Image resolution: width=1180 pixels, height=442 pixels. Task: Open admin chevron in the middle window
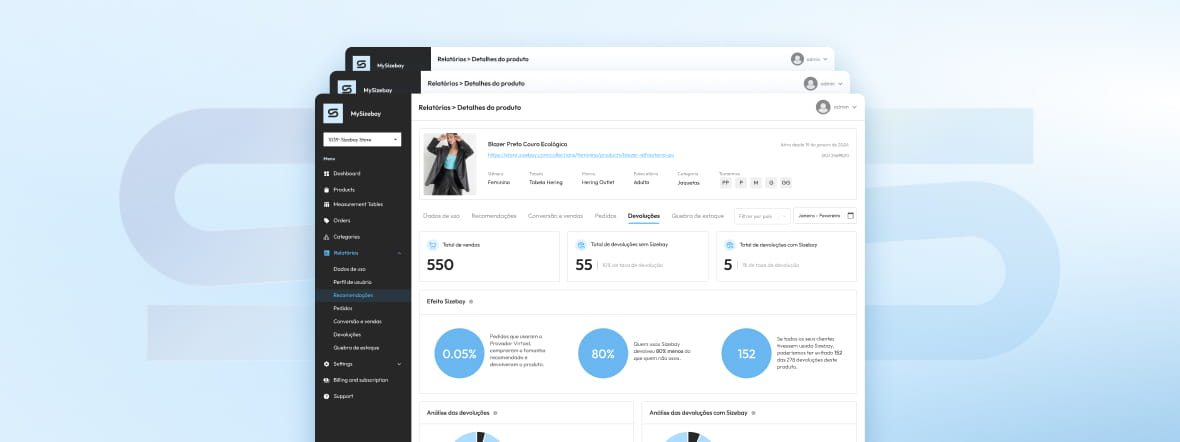tap(841, 84)
